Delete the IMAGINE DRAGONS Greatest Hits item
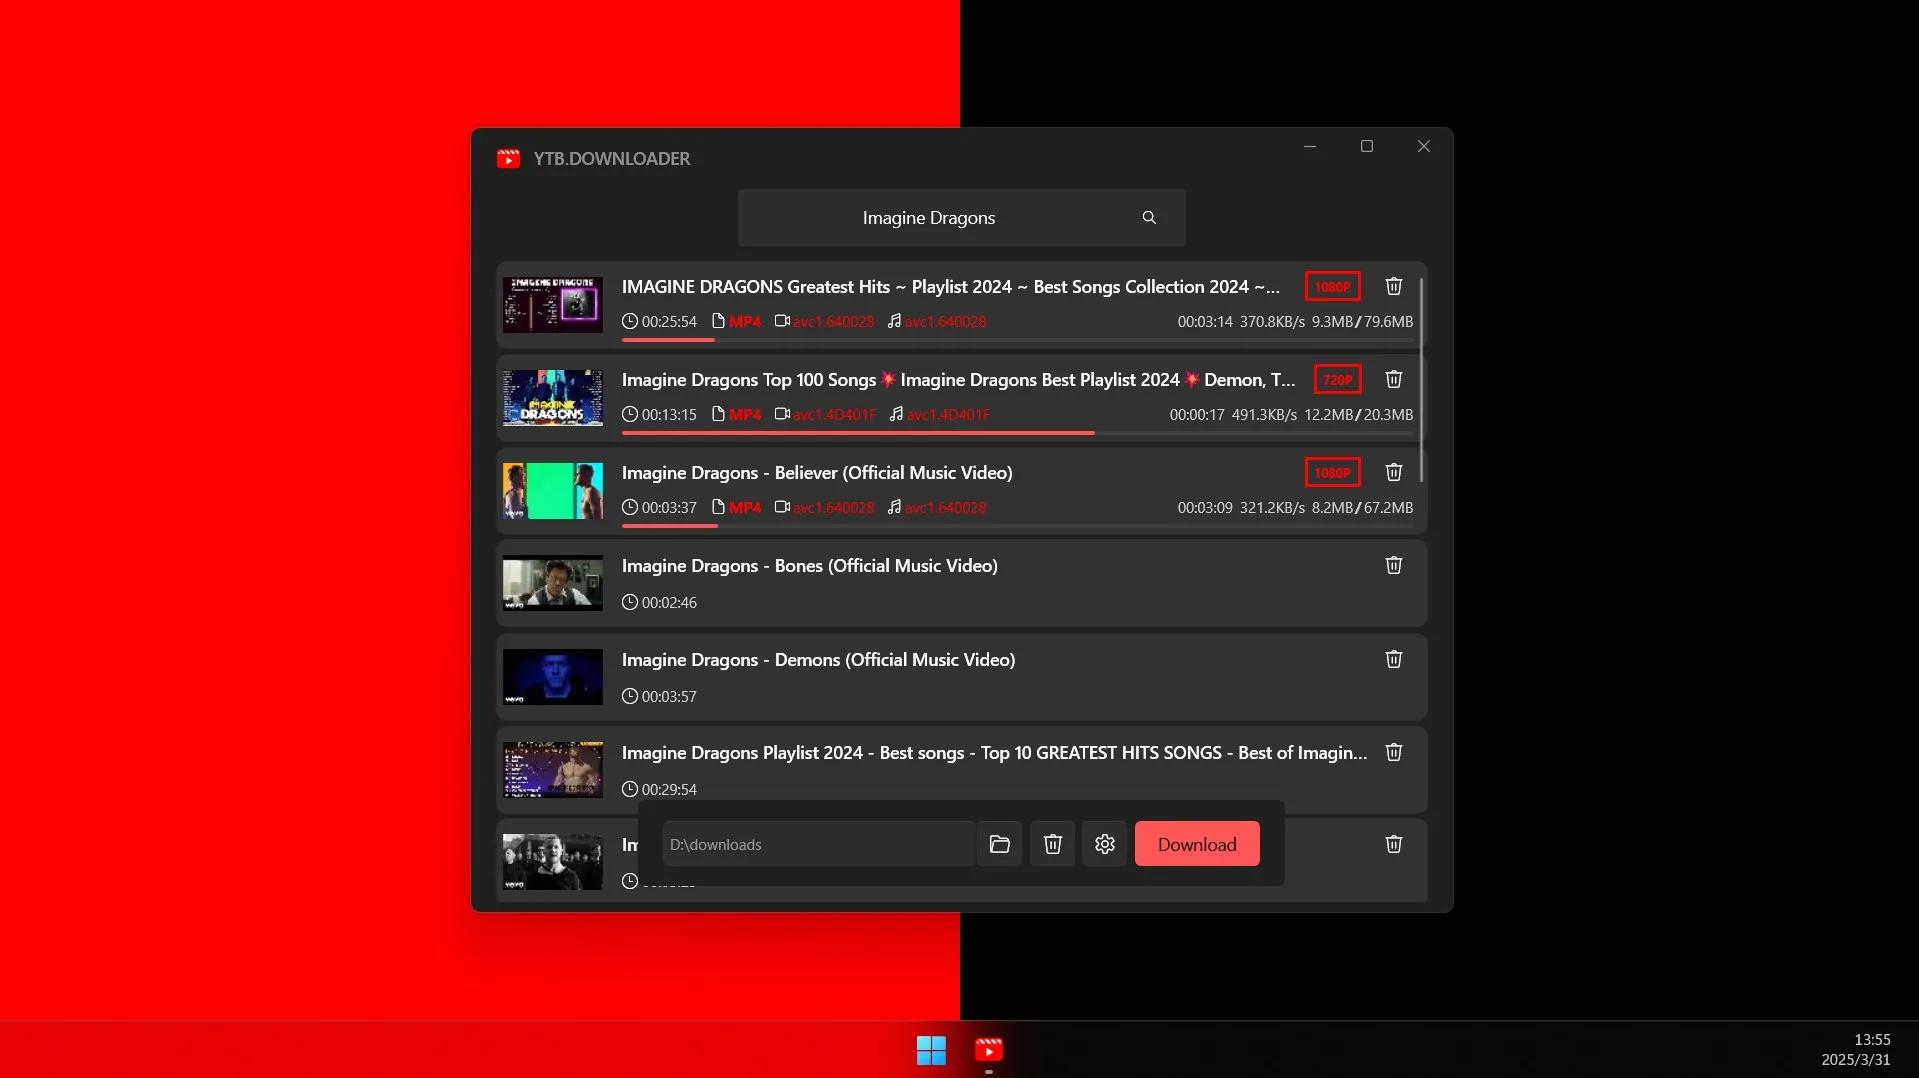Viewport: 1919px width, 1078px height. coord(1393,286)
